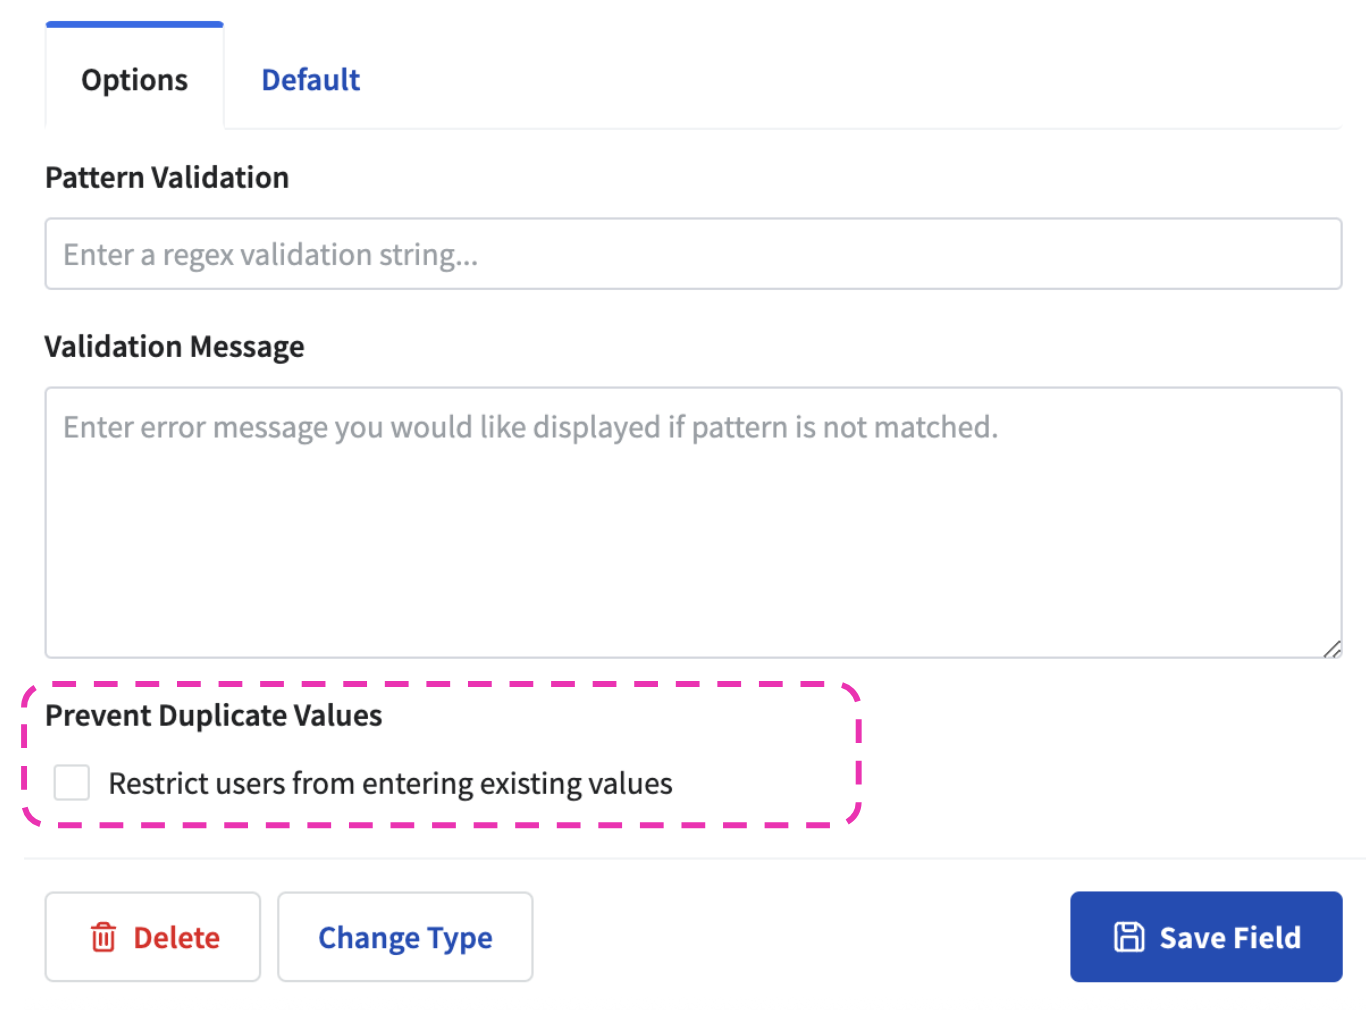Select the Options tab
The height and width of the screenshot is (1010, 1366).
click(x=134, y=80)
